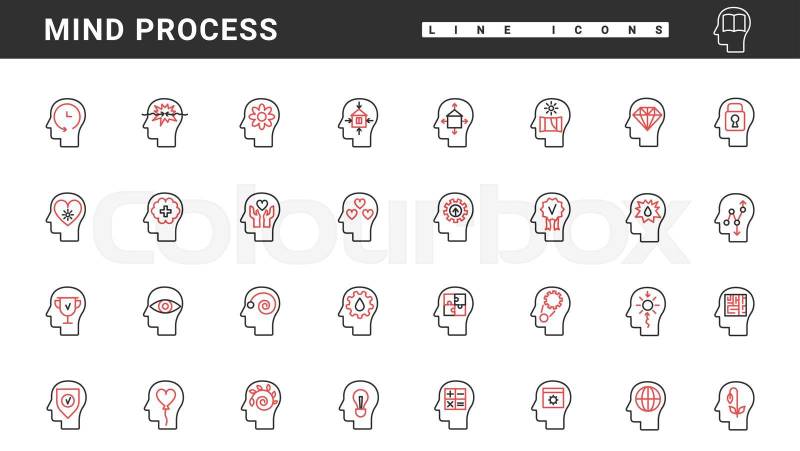Image resolution: width=800 pixels, height=451 pixels.
Task: Click the MIND PROCESS title
Action: (x=161, y=30)
